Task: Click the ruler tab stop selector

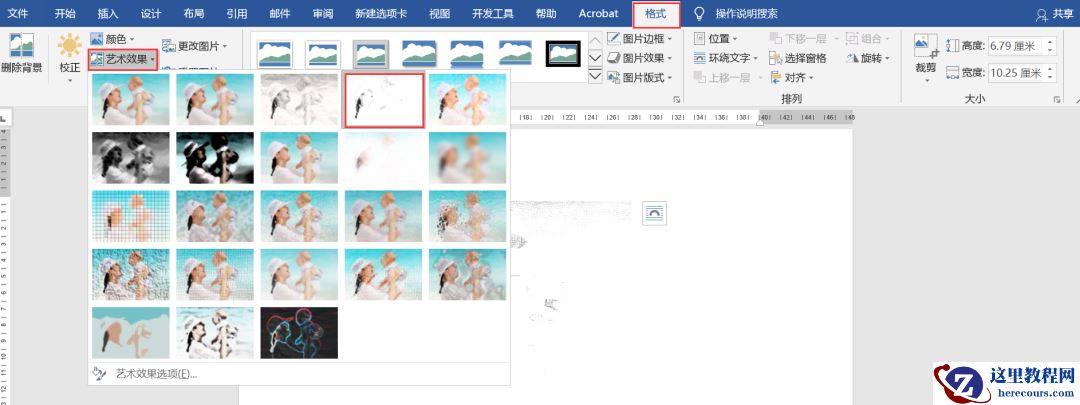Action: tap(3, 120)
